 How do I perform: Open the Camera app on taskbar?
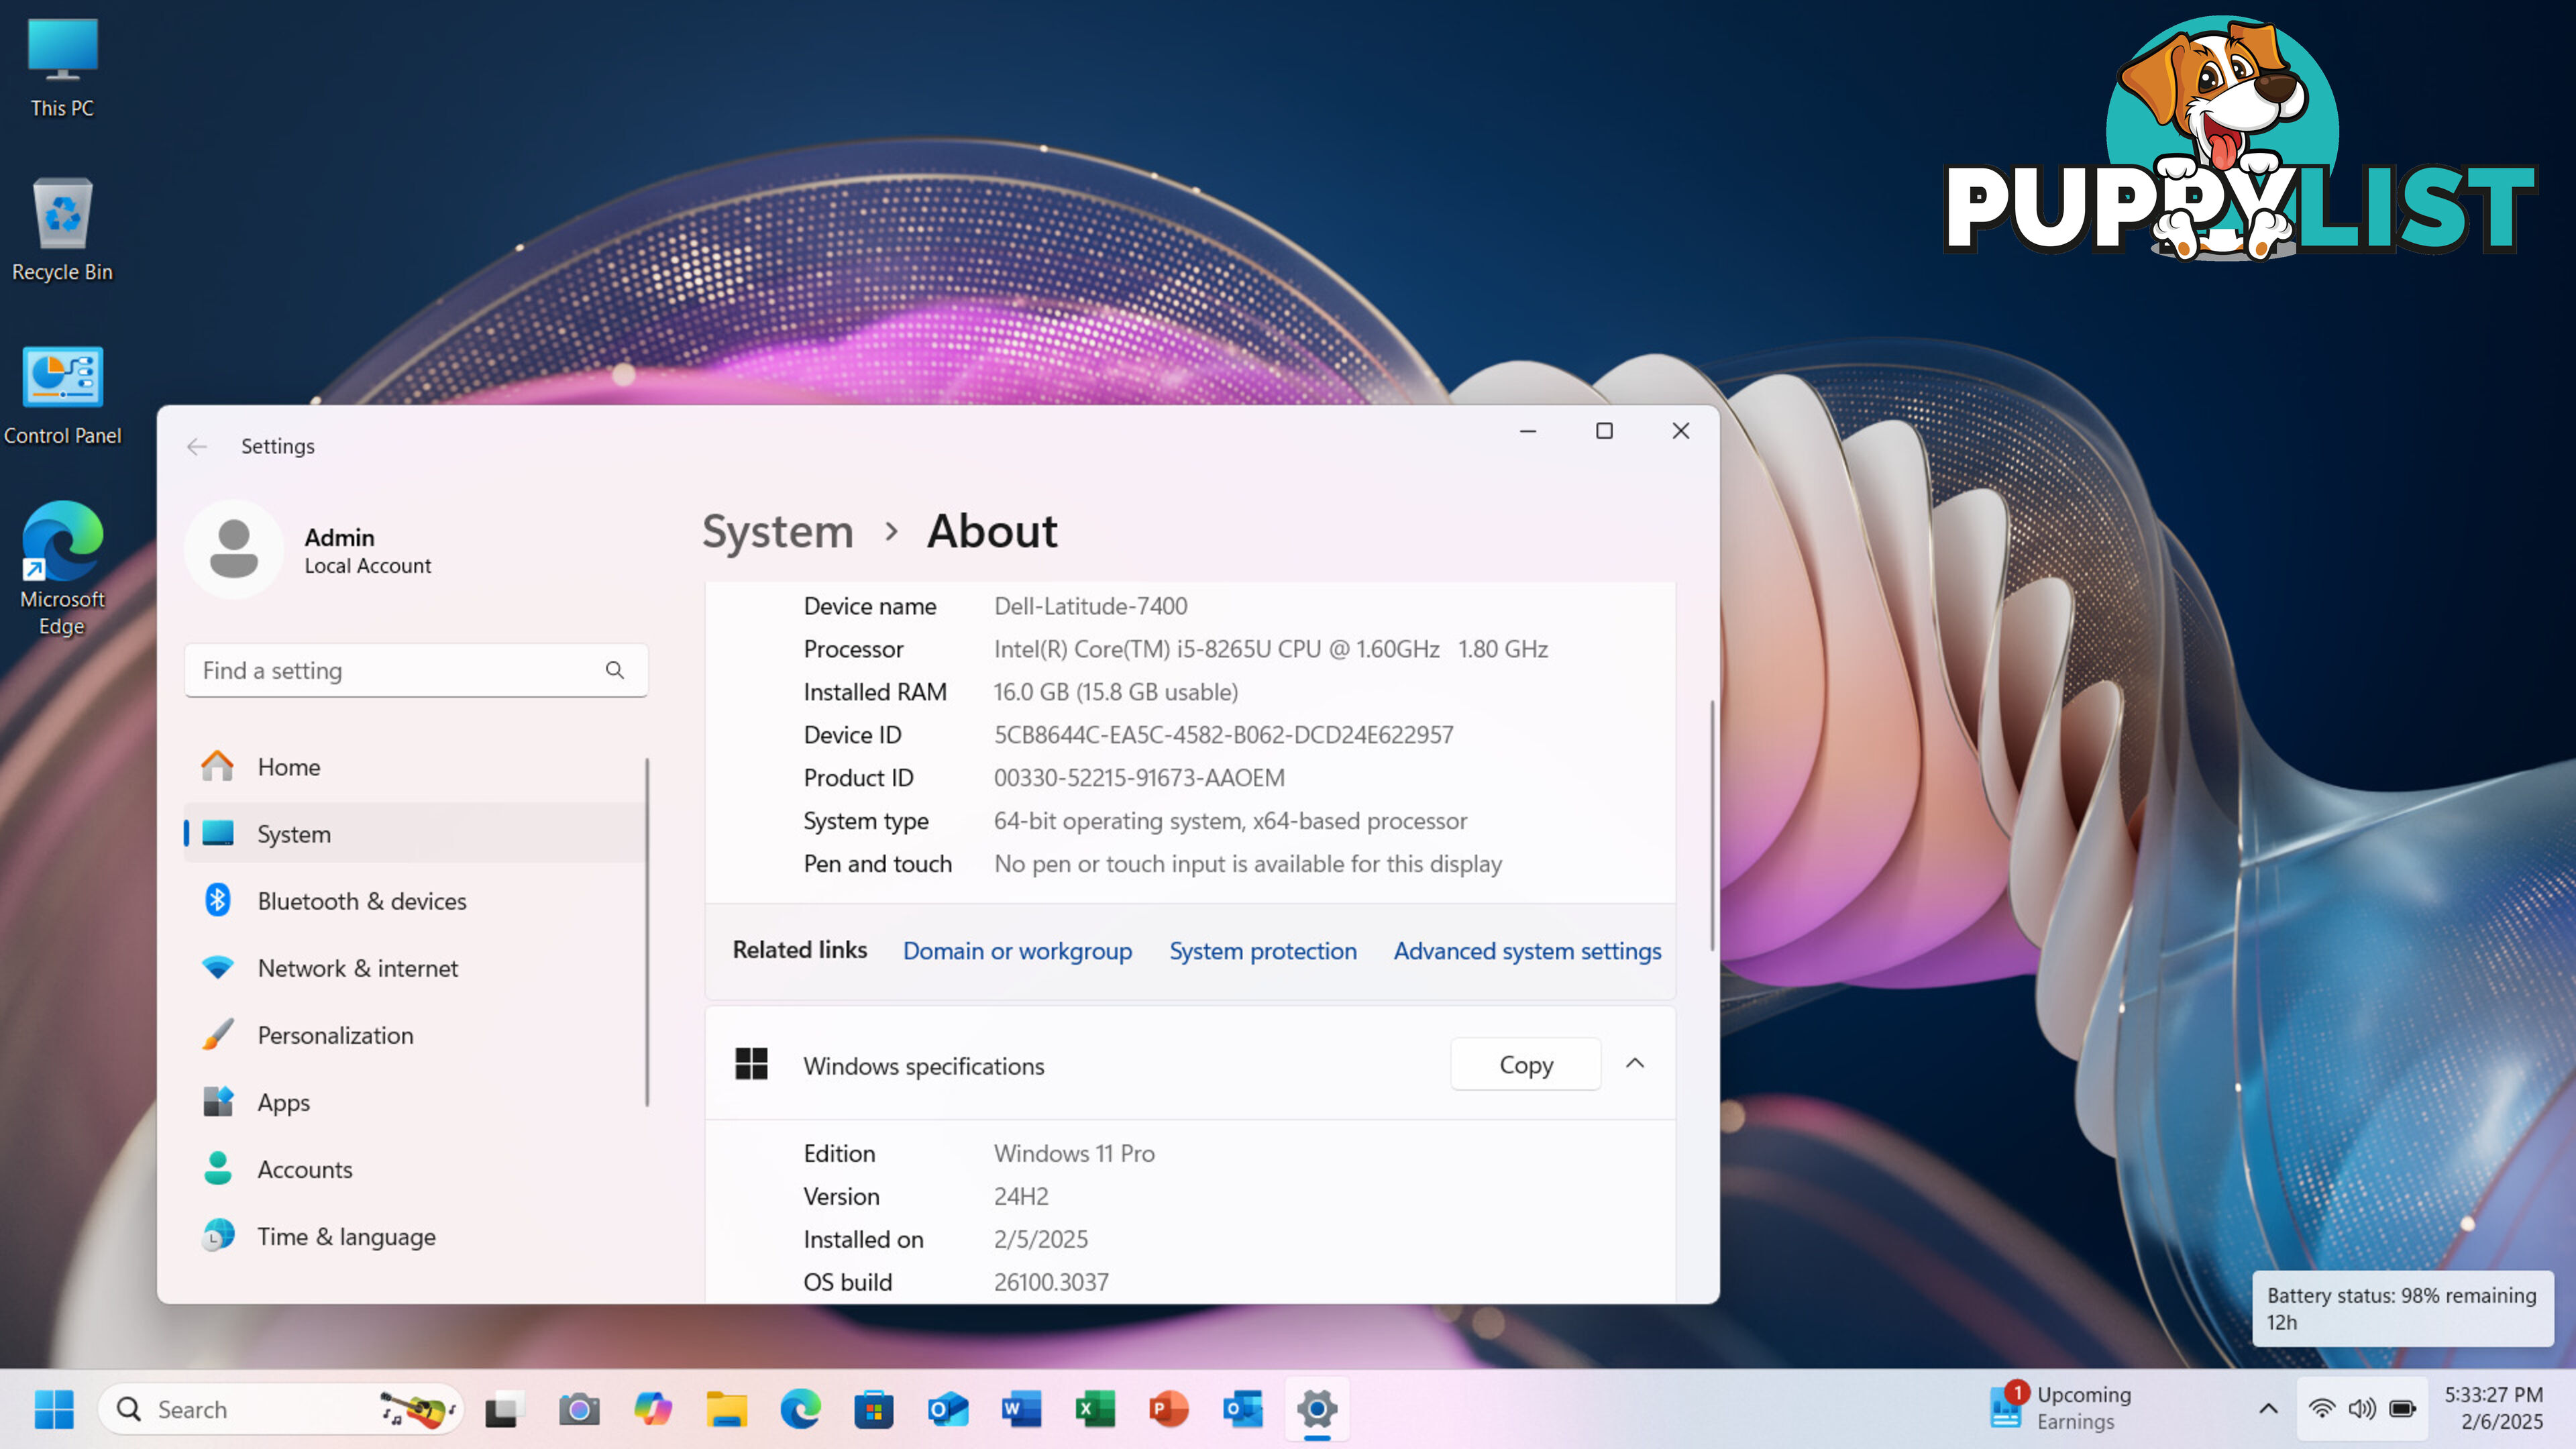click(x=579, y=1409)
